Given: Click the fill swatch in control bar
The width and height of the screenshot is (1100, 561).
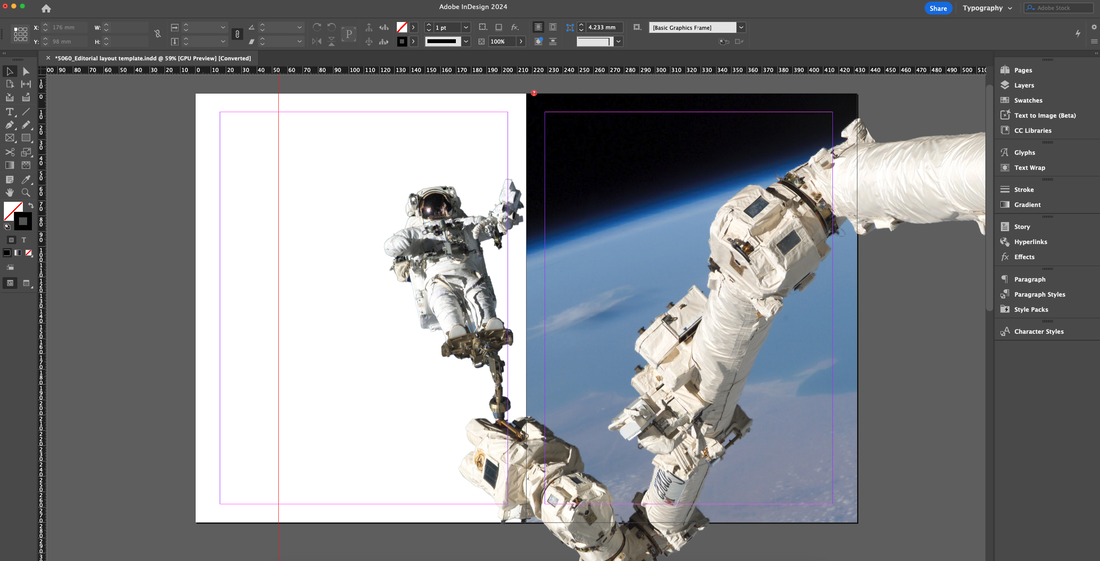Looking at the screenshot, I should pos(402,27).
